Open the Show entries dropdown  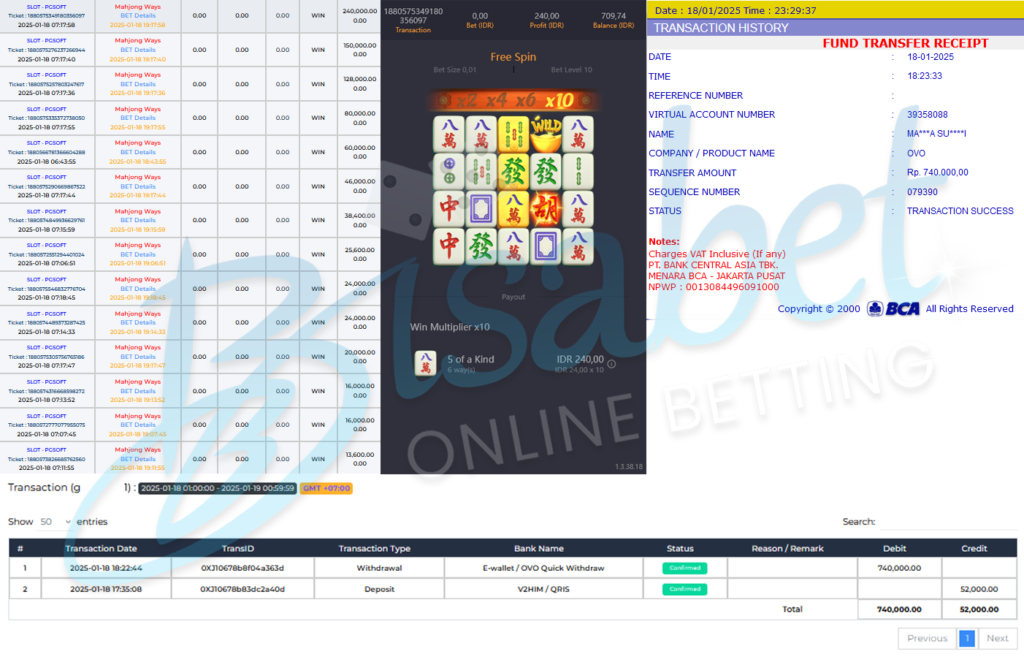(x=55, y=522)
